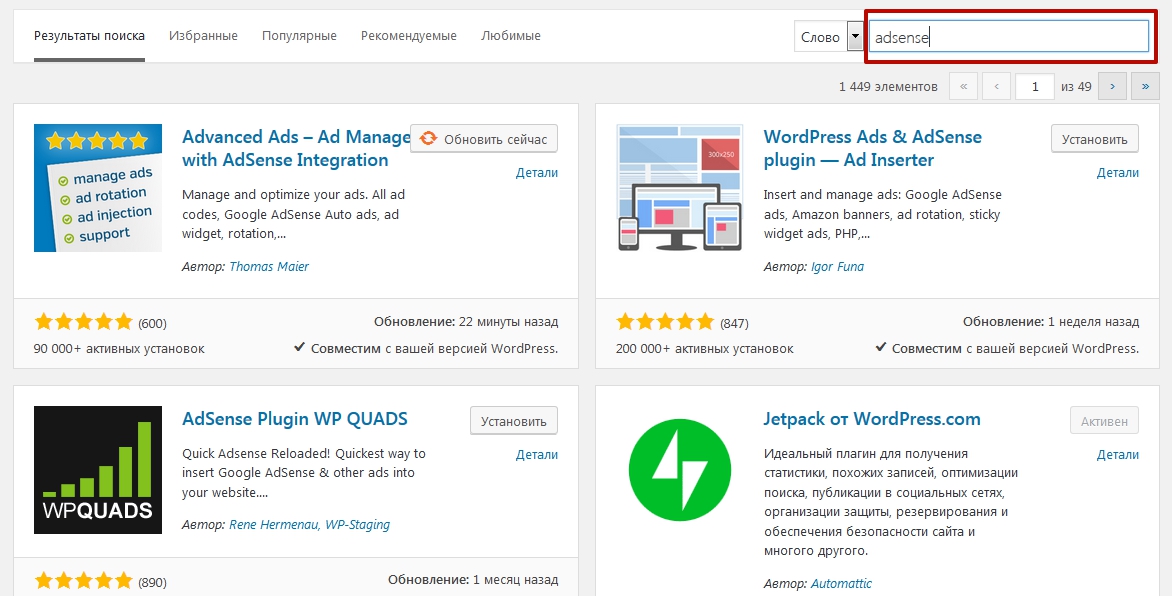Click Обновление: 1 месяц назад text
The height and width of the screenshot is (596, 1172).
tap(472, 580)
